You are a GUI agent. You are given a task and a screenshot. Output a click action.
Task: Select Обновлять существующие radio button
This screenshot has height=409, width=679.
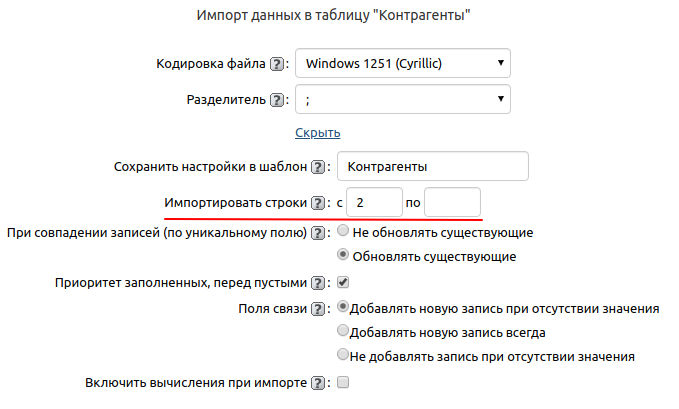[344, 256]
